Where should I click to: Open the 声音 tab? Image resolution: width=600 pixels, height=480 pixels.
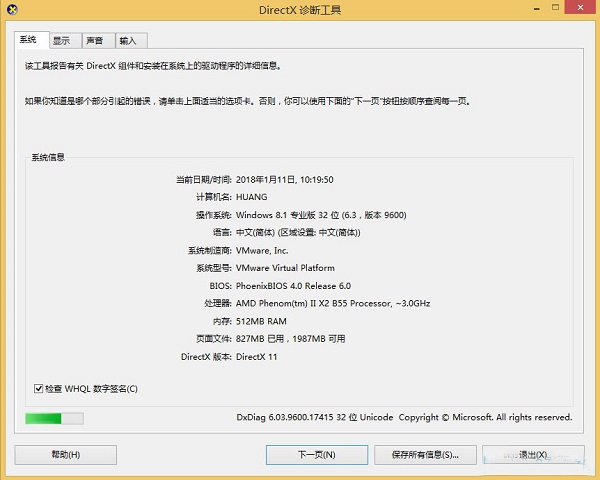tap(98, 41)
